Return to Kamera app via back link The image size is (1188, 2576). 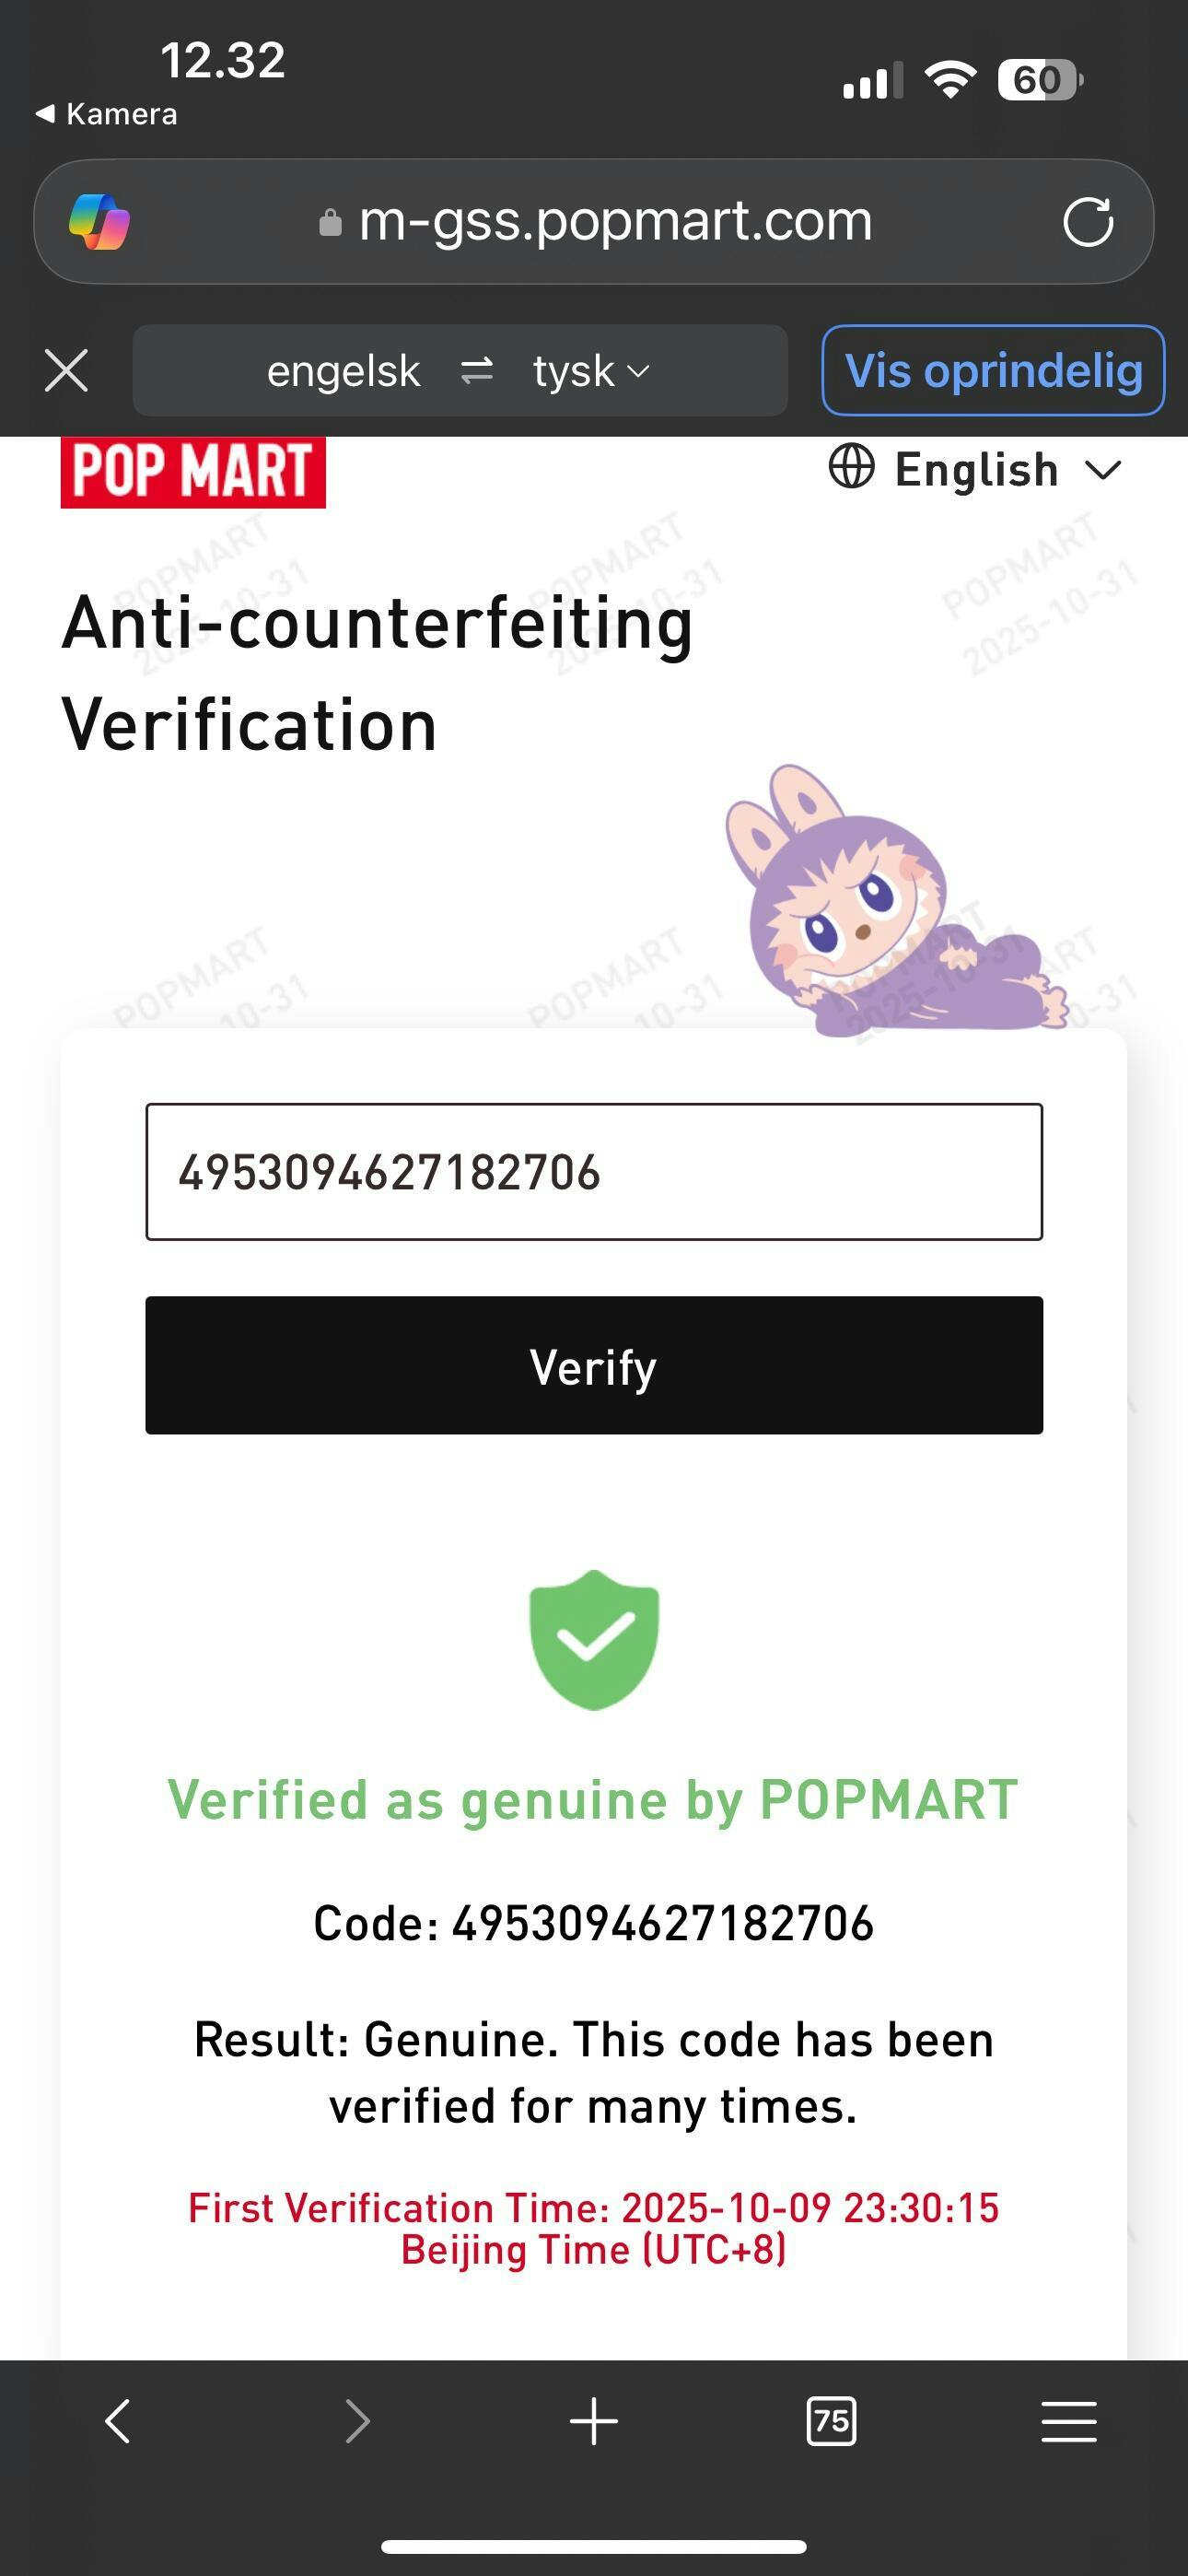[x=107, y=114]
